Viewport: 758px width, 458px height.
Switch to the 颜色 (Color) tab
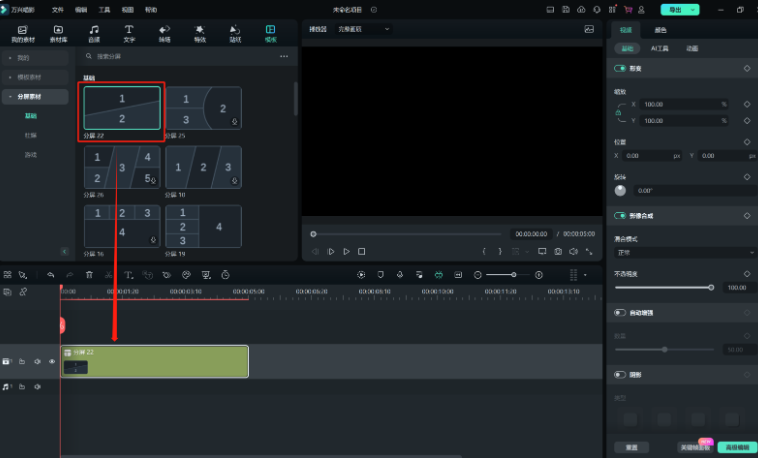coord(661,30)
